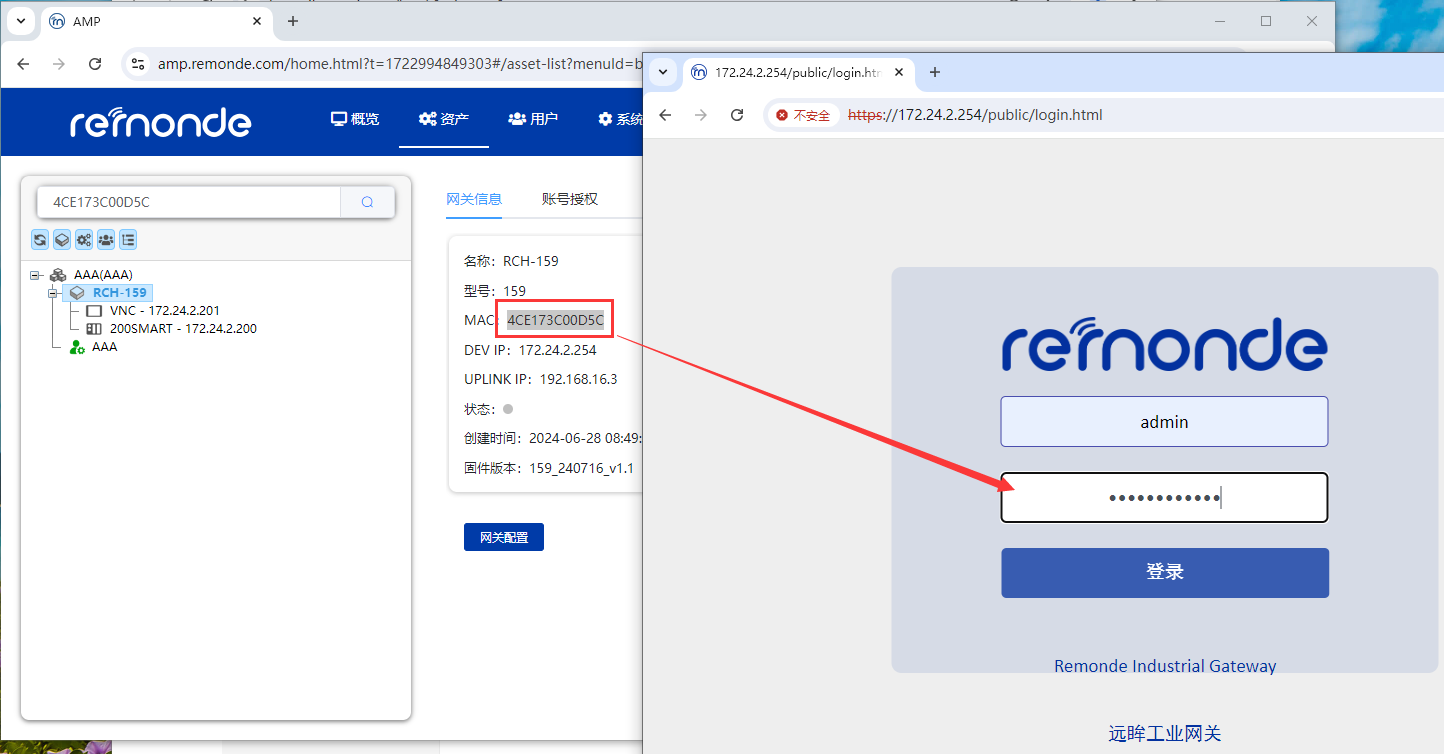
Task: Open the 资产 assets menu
Action: point(444,119)
